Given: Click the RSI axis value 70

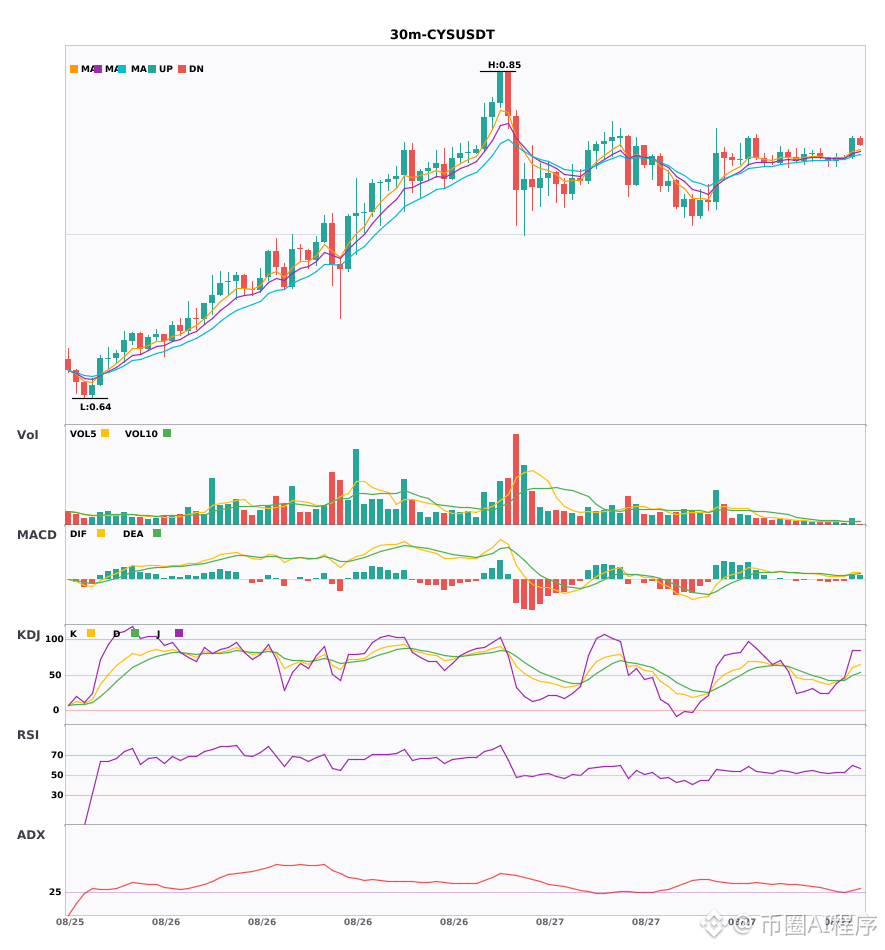Looking at the screenshot, I should coord(57,755).
